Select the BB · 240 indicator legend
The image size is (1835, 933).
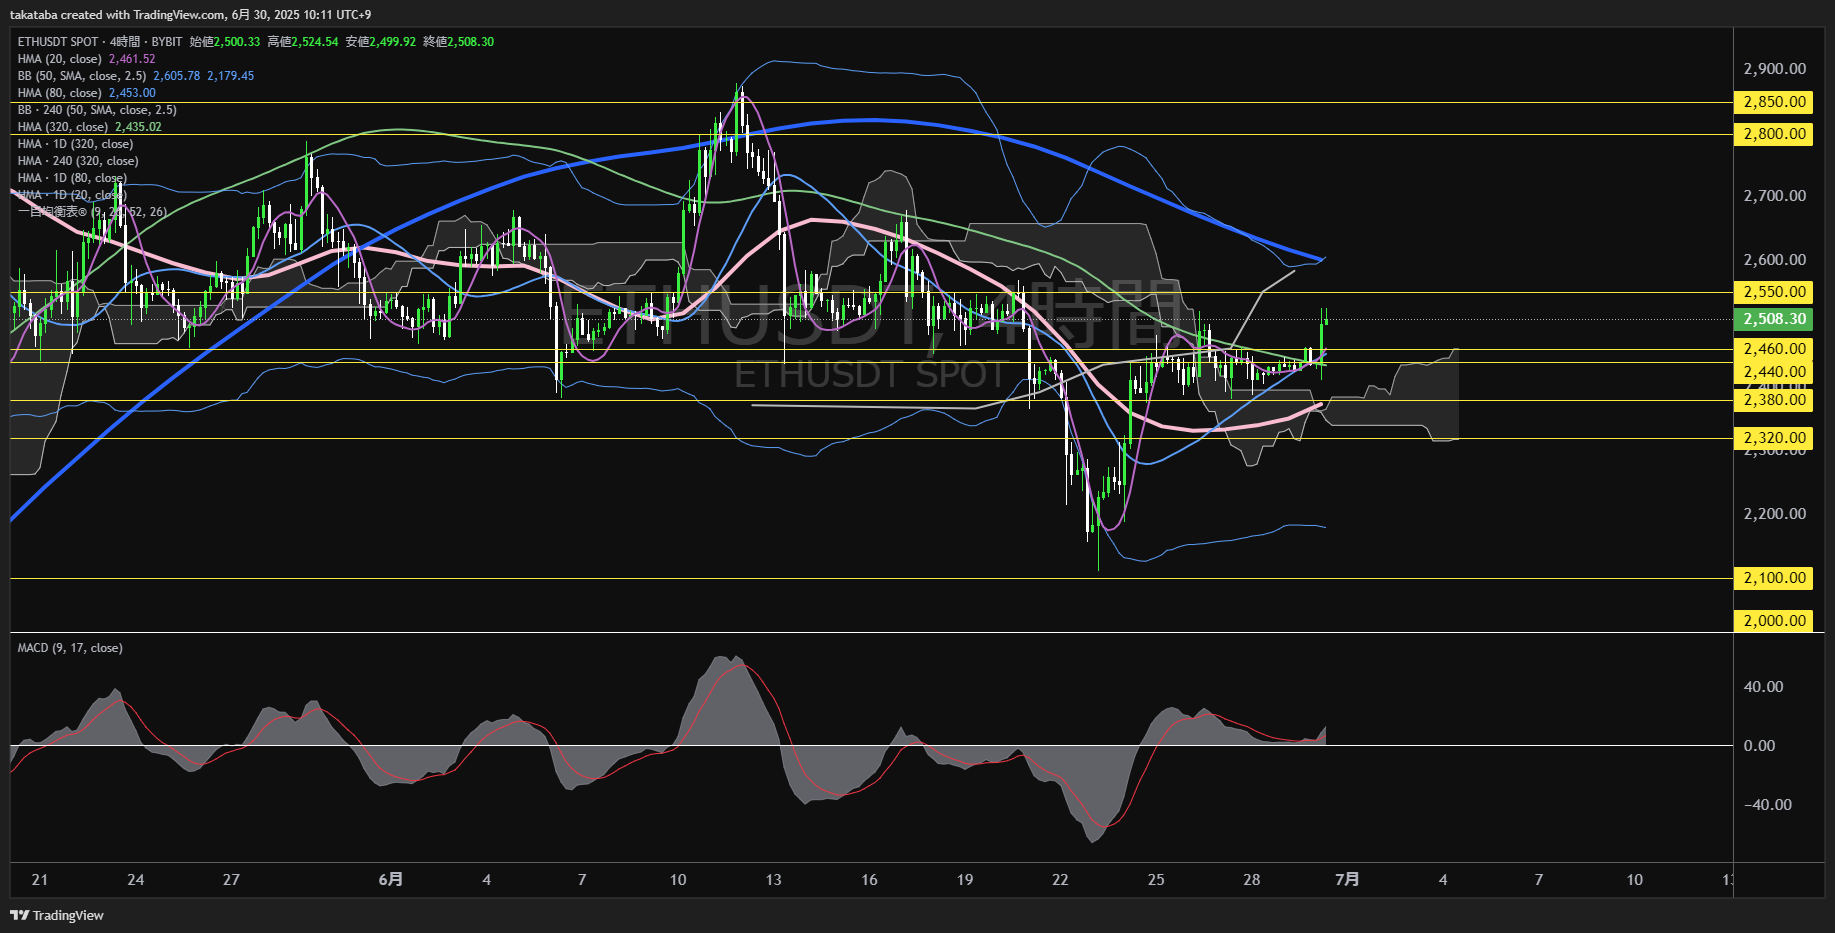pos(97,110)
